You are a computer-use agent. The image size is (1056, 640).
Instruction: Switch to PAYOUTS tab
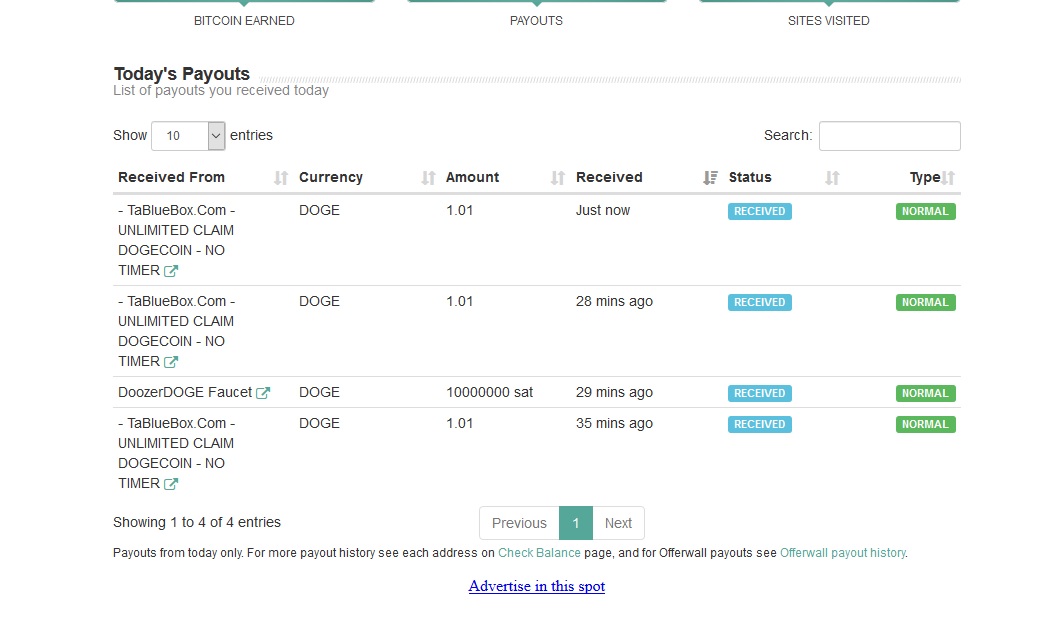click(x=536, y=21)
